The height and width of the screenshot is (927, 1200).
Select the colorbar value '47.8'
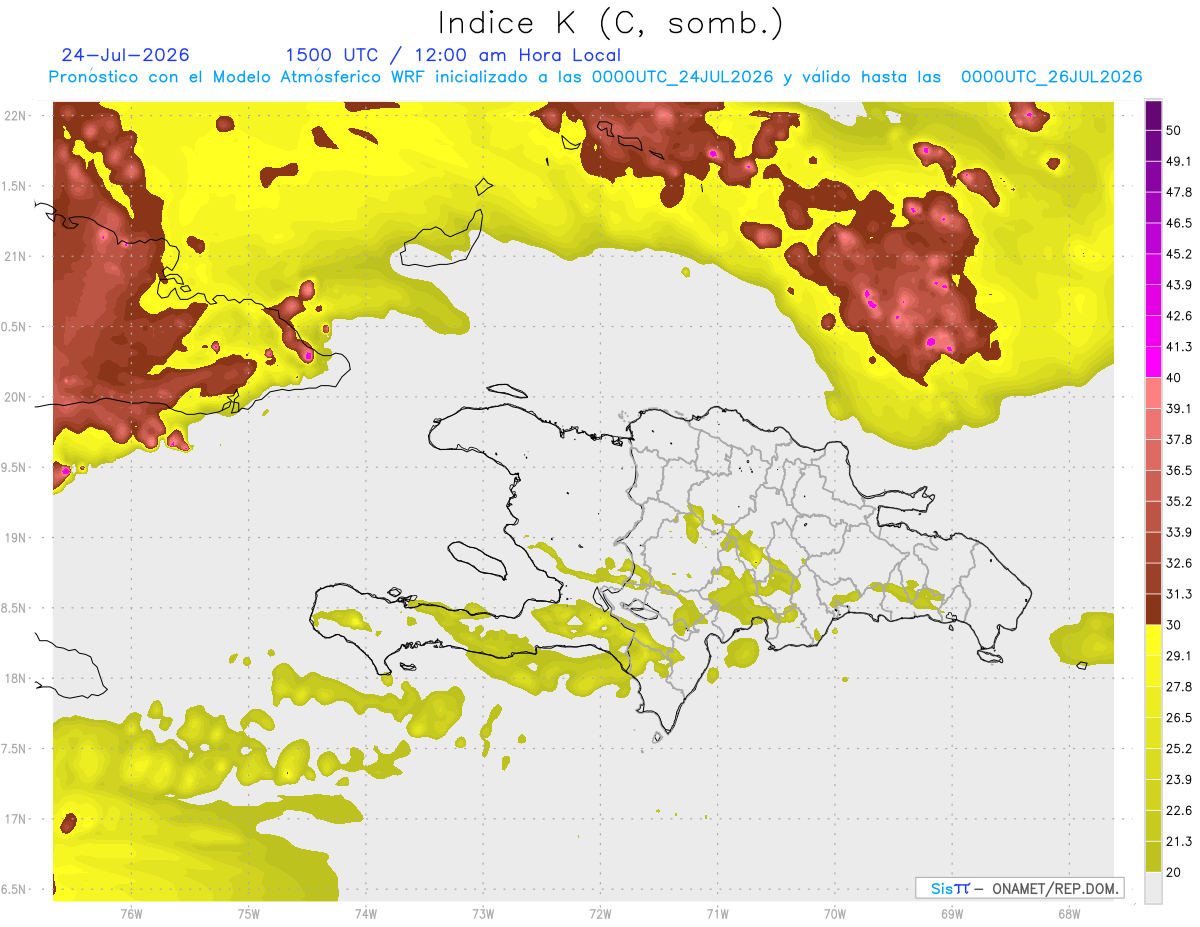coord(1179,192)
